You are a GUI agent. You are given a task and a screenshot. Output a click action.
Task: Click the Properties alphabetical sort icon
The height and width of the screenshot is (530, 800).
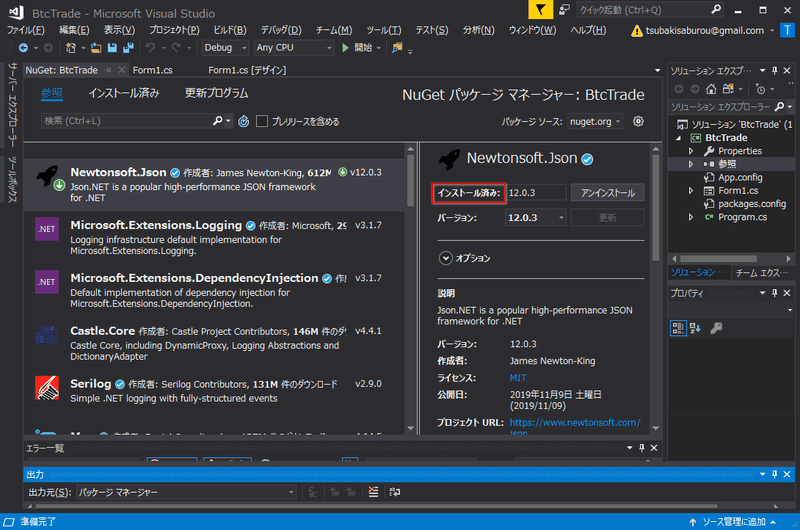695,328
